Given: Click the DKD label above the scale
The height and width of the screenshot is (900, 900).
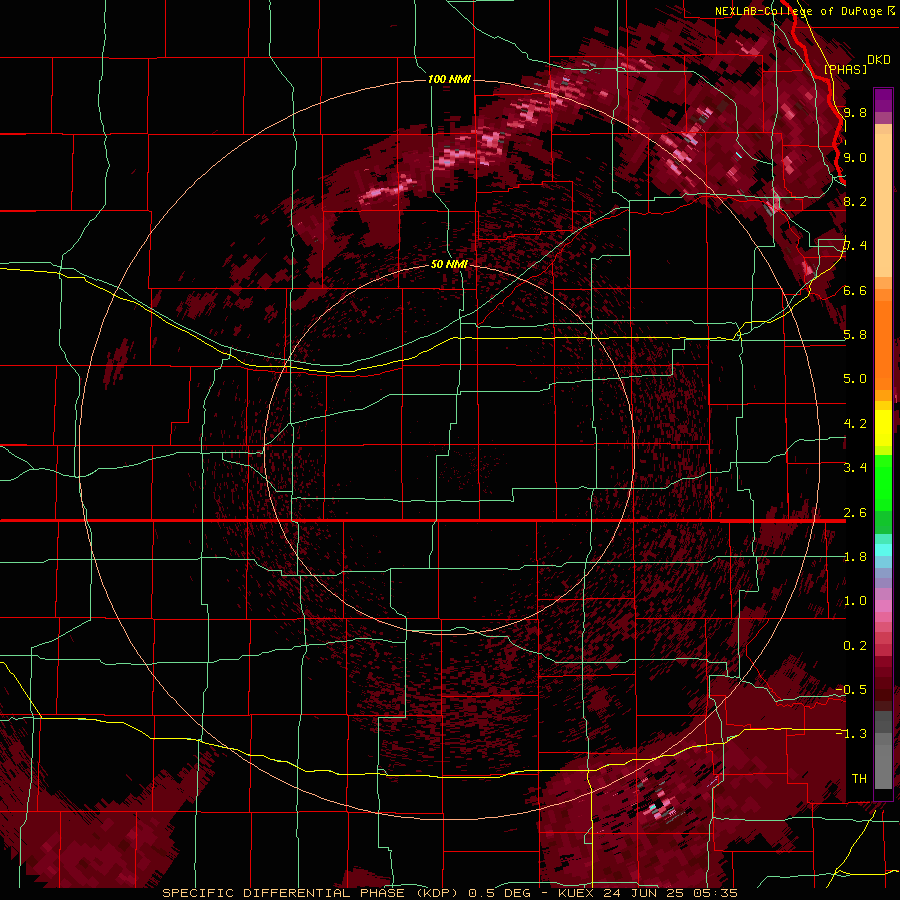Looking at the screenshot, I should click(878, 60).
